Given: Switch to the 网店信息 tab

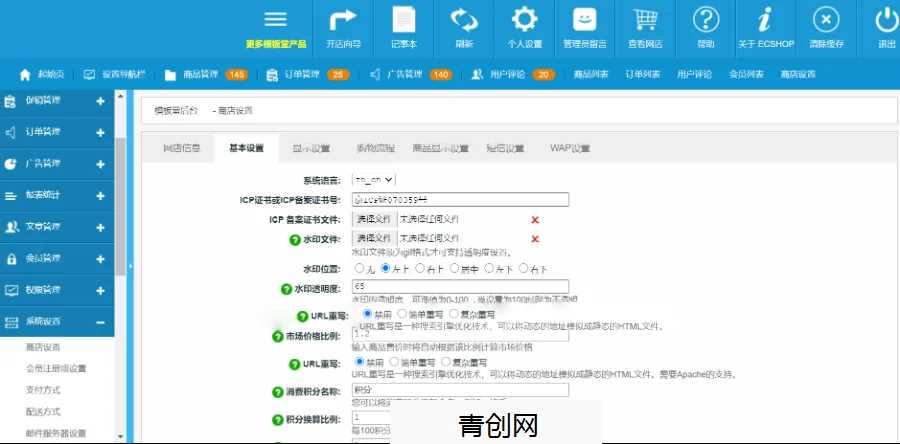Looking at the screenshot, I should point(181,148).
